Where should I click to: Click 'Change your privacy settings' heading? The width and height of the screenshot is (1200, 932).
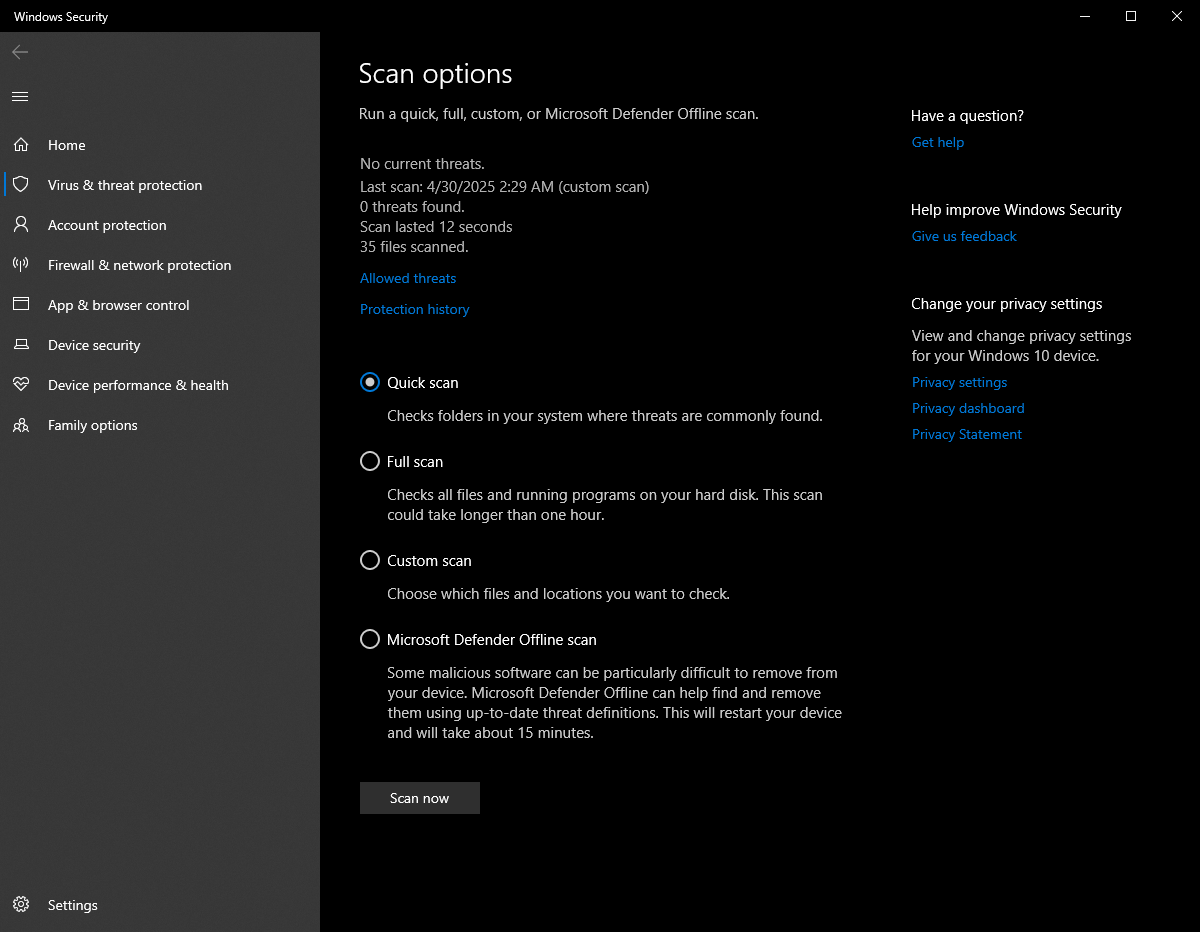click(1007, 304)
